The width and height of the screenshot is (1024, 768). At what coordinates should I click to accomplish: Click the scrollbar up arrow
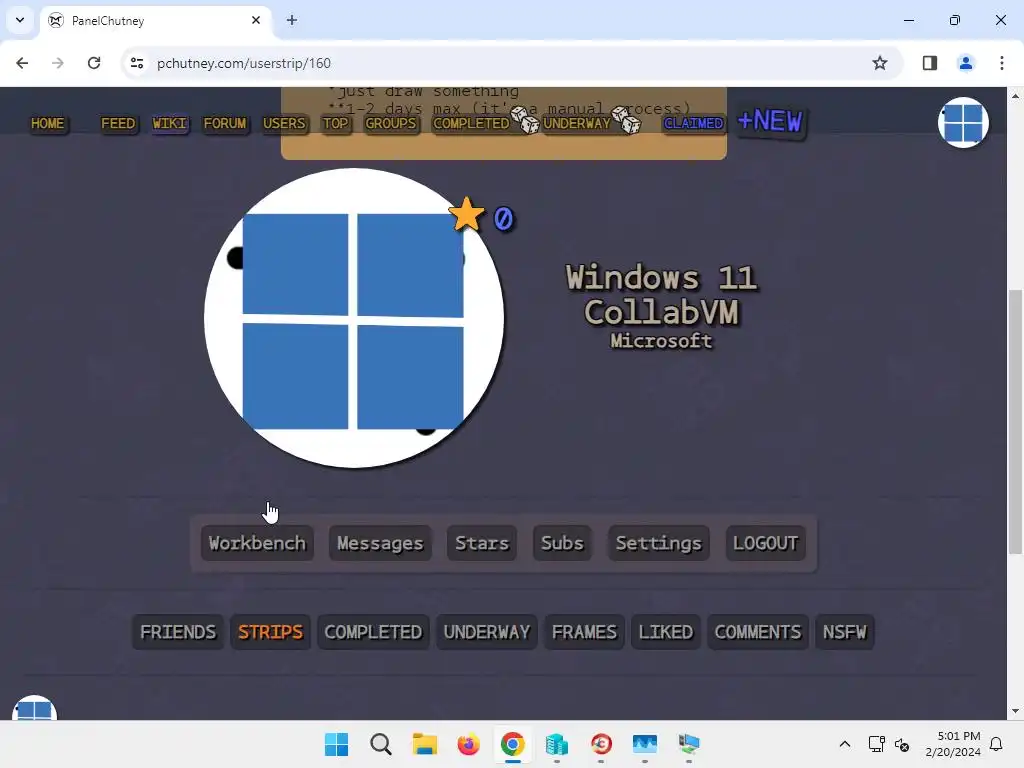[1015, 95]
